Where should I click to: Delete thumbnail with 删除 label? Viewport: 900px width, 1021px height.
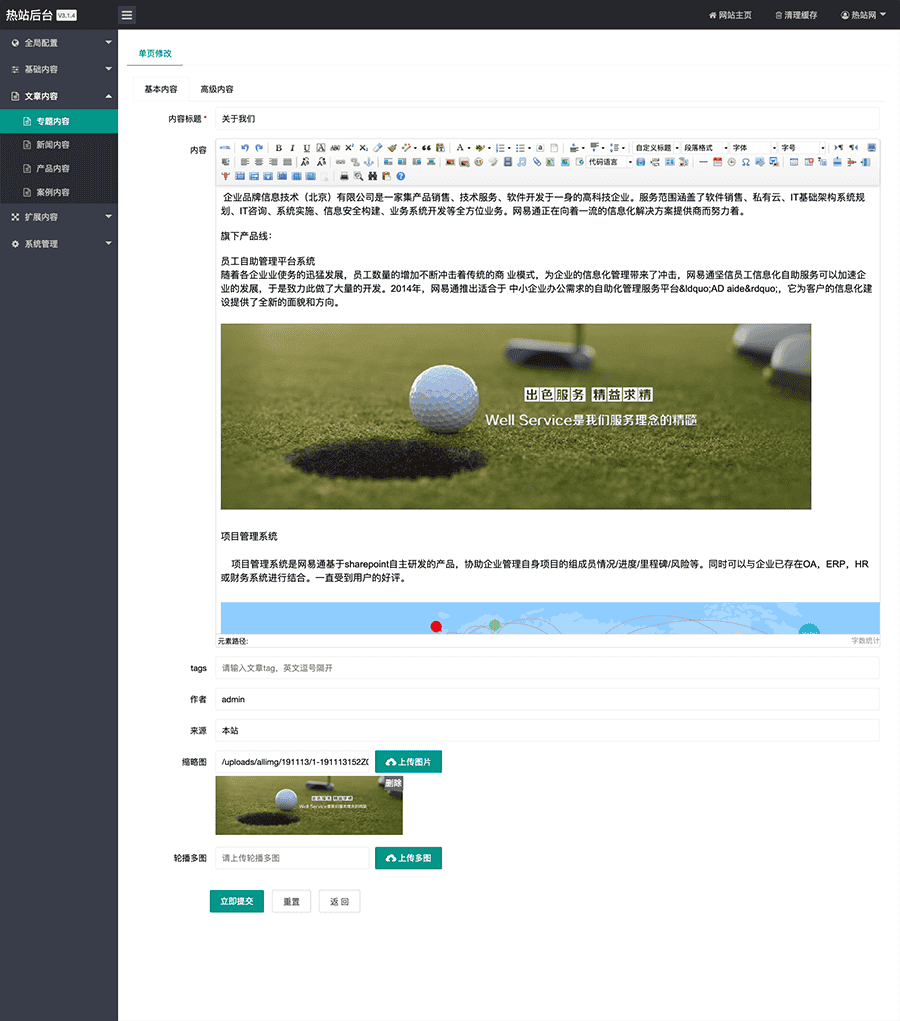(x=393, y=783)
